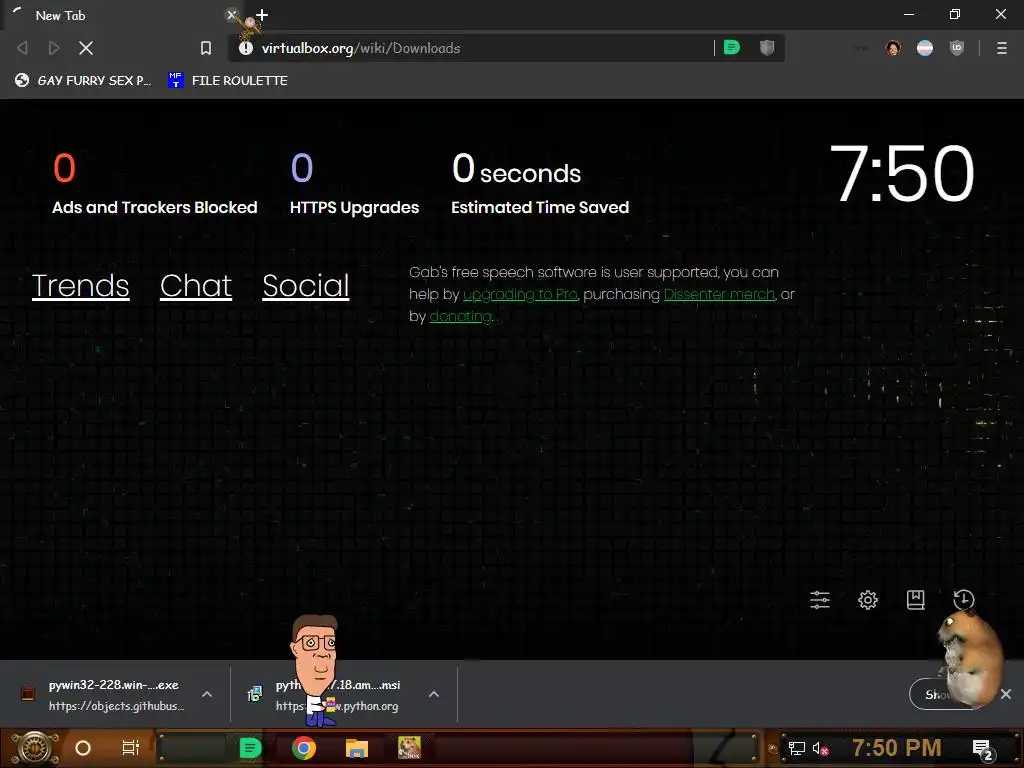This screenshot has height=768, width=1024.
Task: Click the striped flag extension icon
Action: click(x=925, y=48)
